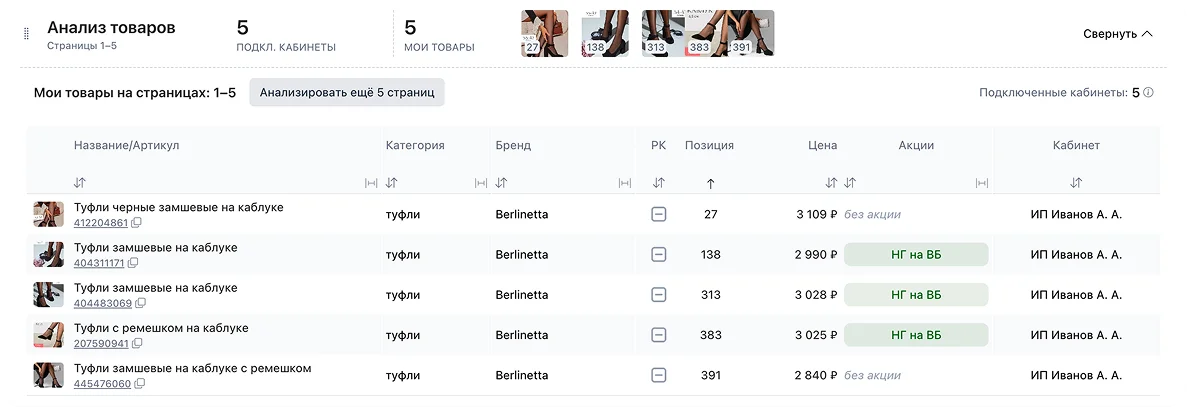Click the info icon near Подключенные кабинеты
The width and height of the screenshot is (1188, 408).
pyautogui.click(x=1148, y=93)
